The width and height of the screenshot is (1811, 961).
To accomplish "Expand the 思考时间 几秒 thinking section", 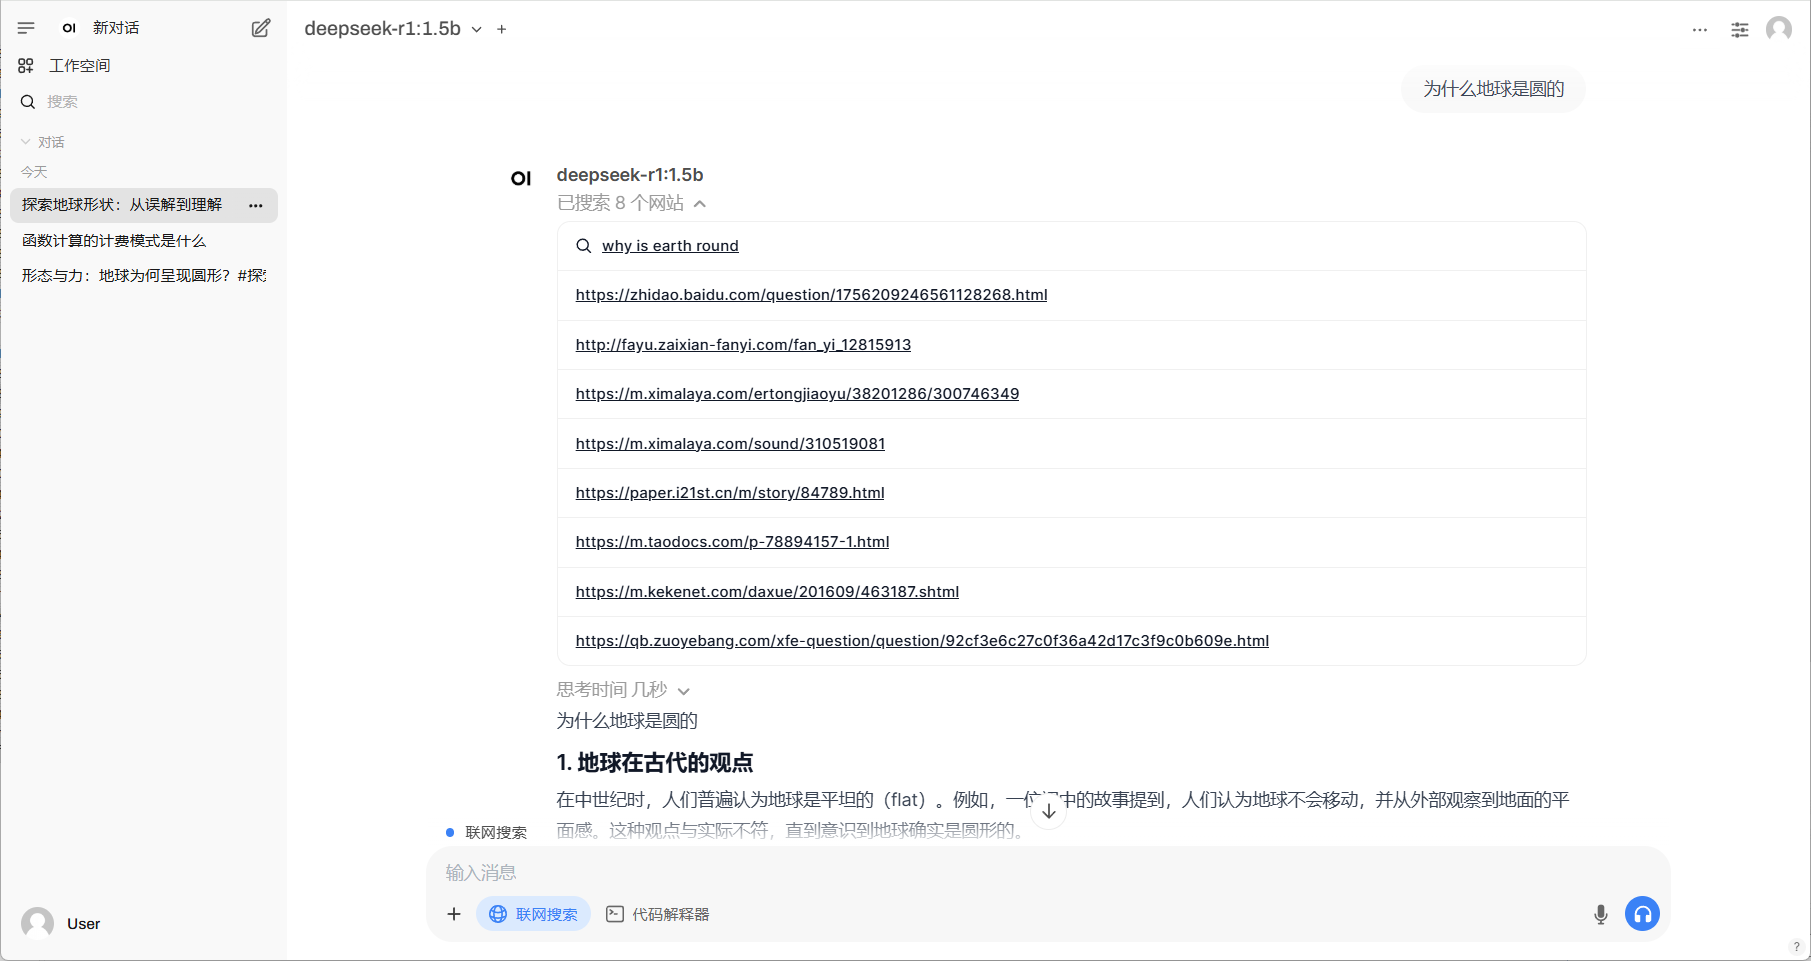I will pos(623,690).
